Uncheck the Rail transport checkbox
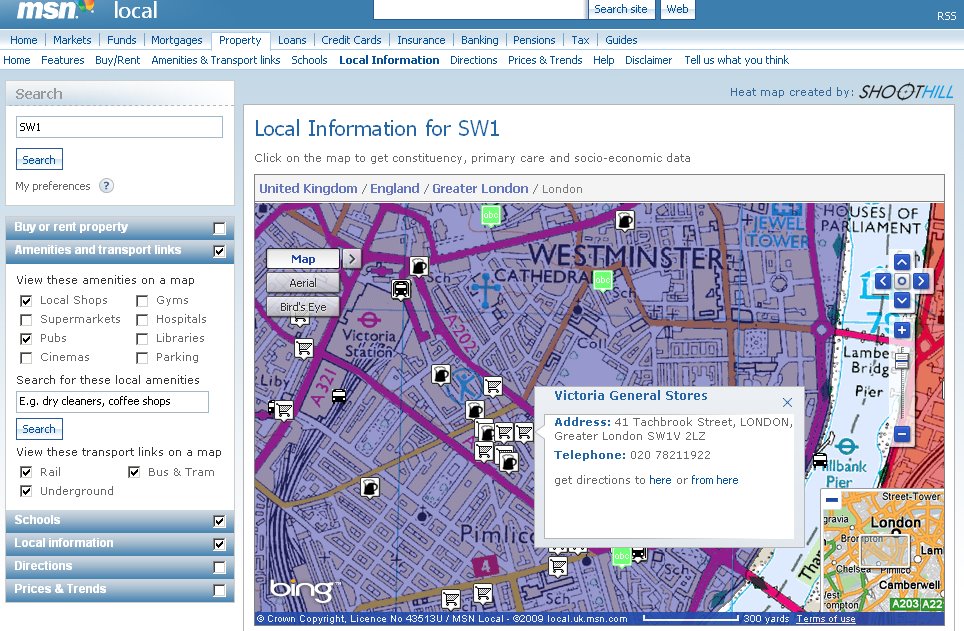The height and width of the screenshot is (631, 964). tap(26, 472)
